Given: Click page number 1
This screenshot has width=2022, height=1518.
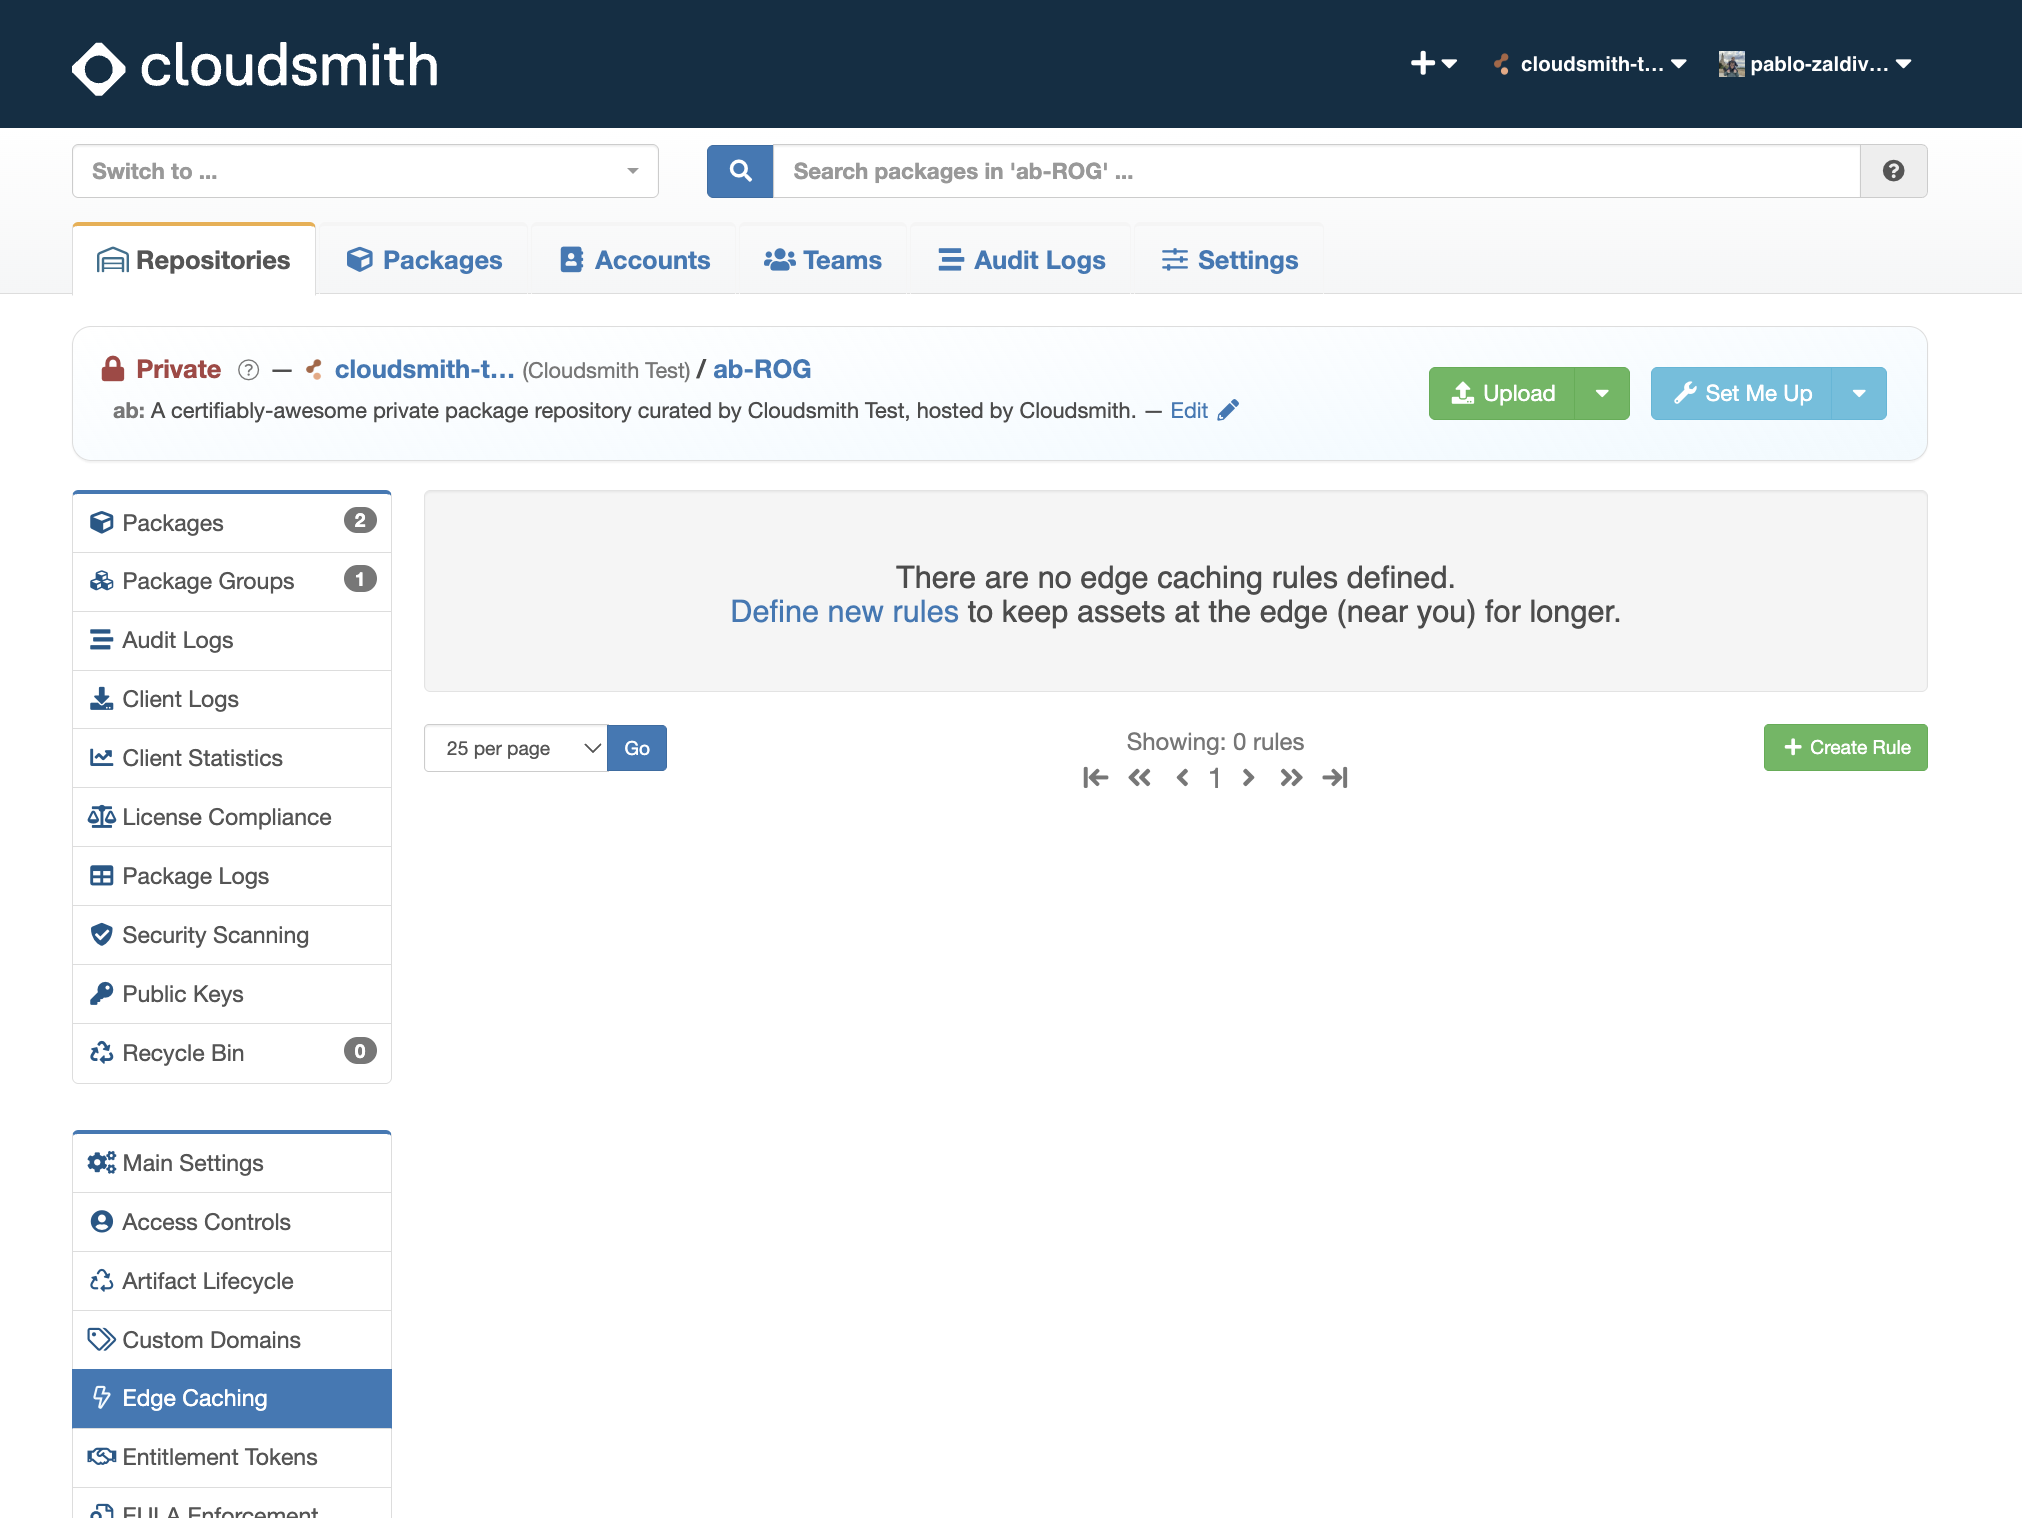Looking at the screenshot, I should tap(1215, 778).
